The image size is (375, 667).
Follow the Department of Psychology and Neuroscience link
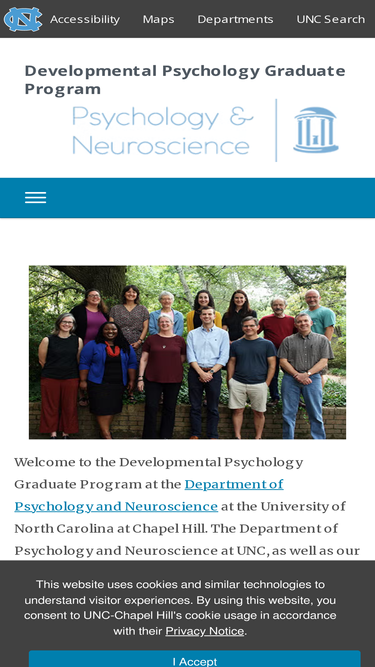tap(149, 496)
